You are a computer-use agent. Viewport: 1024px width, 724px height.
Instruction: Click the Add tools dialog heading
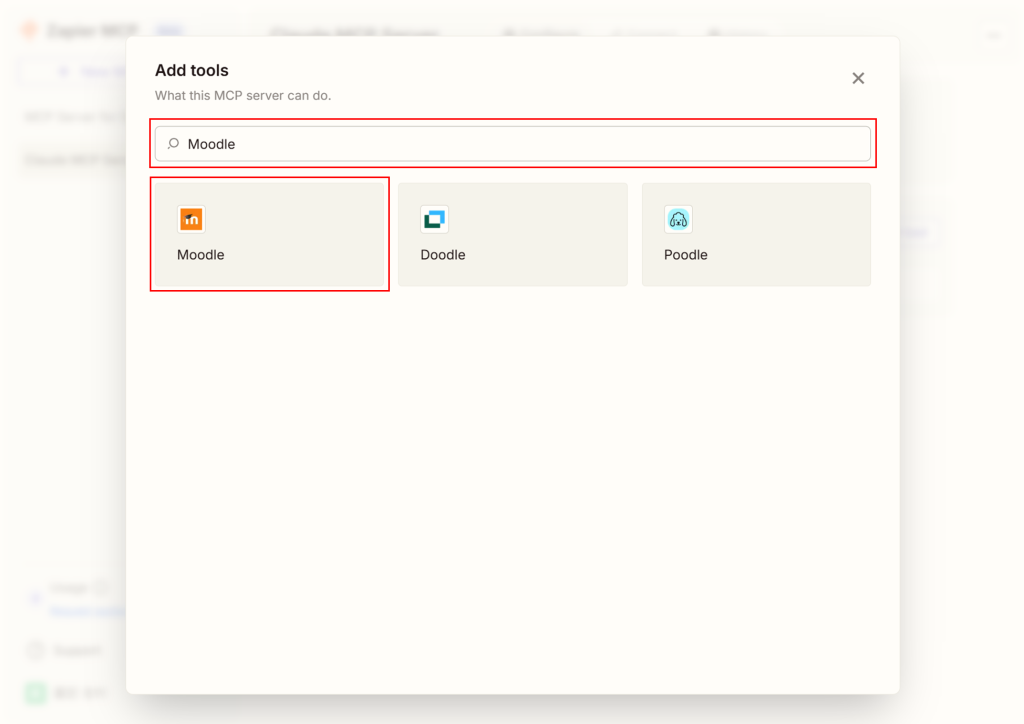[192, 70]
